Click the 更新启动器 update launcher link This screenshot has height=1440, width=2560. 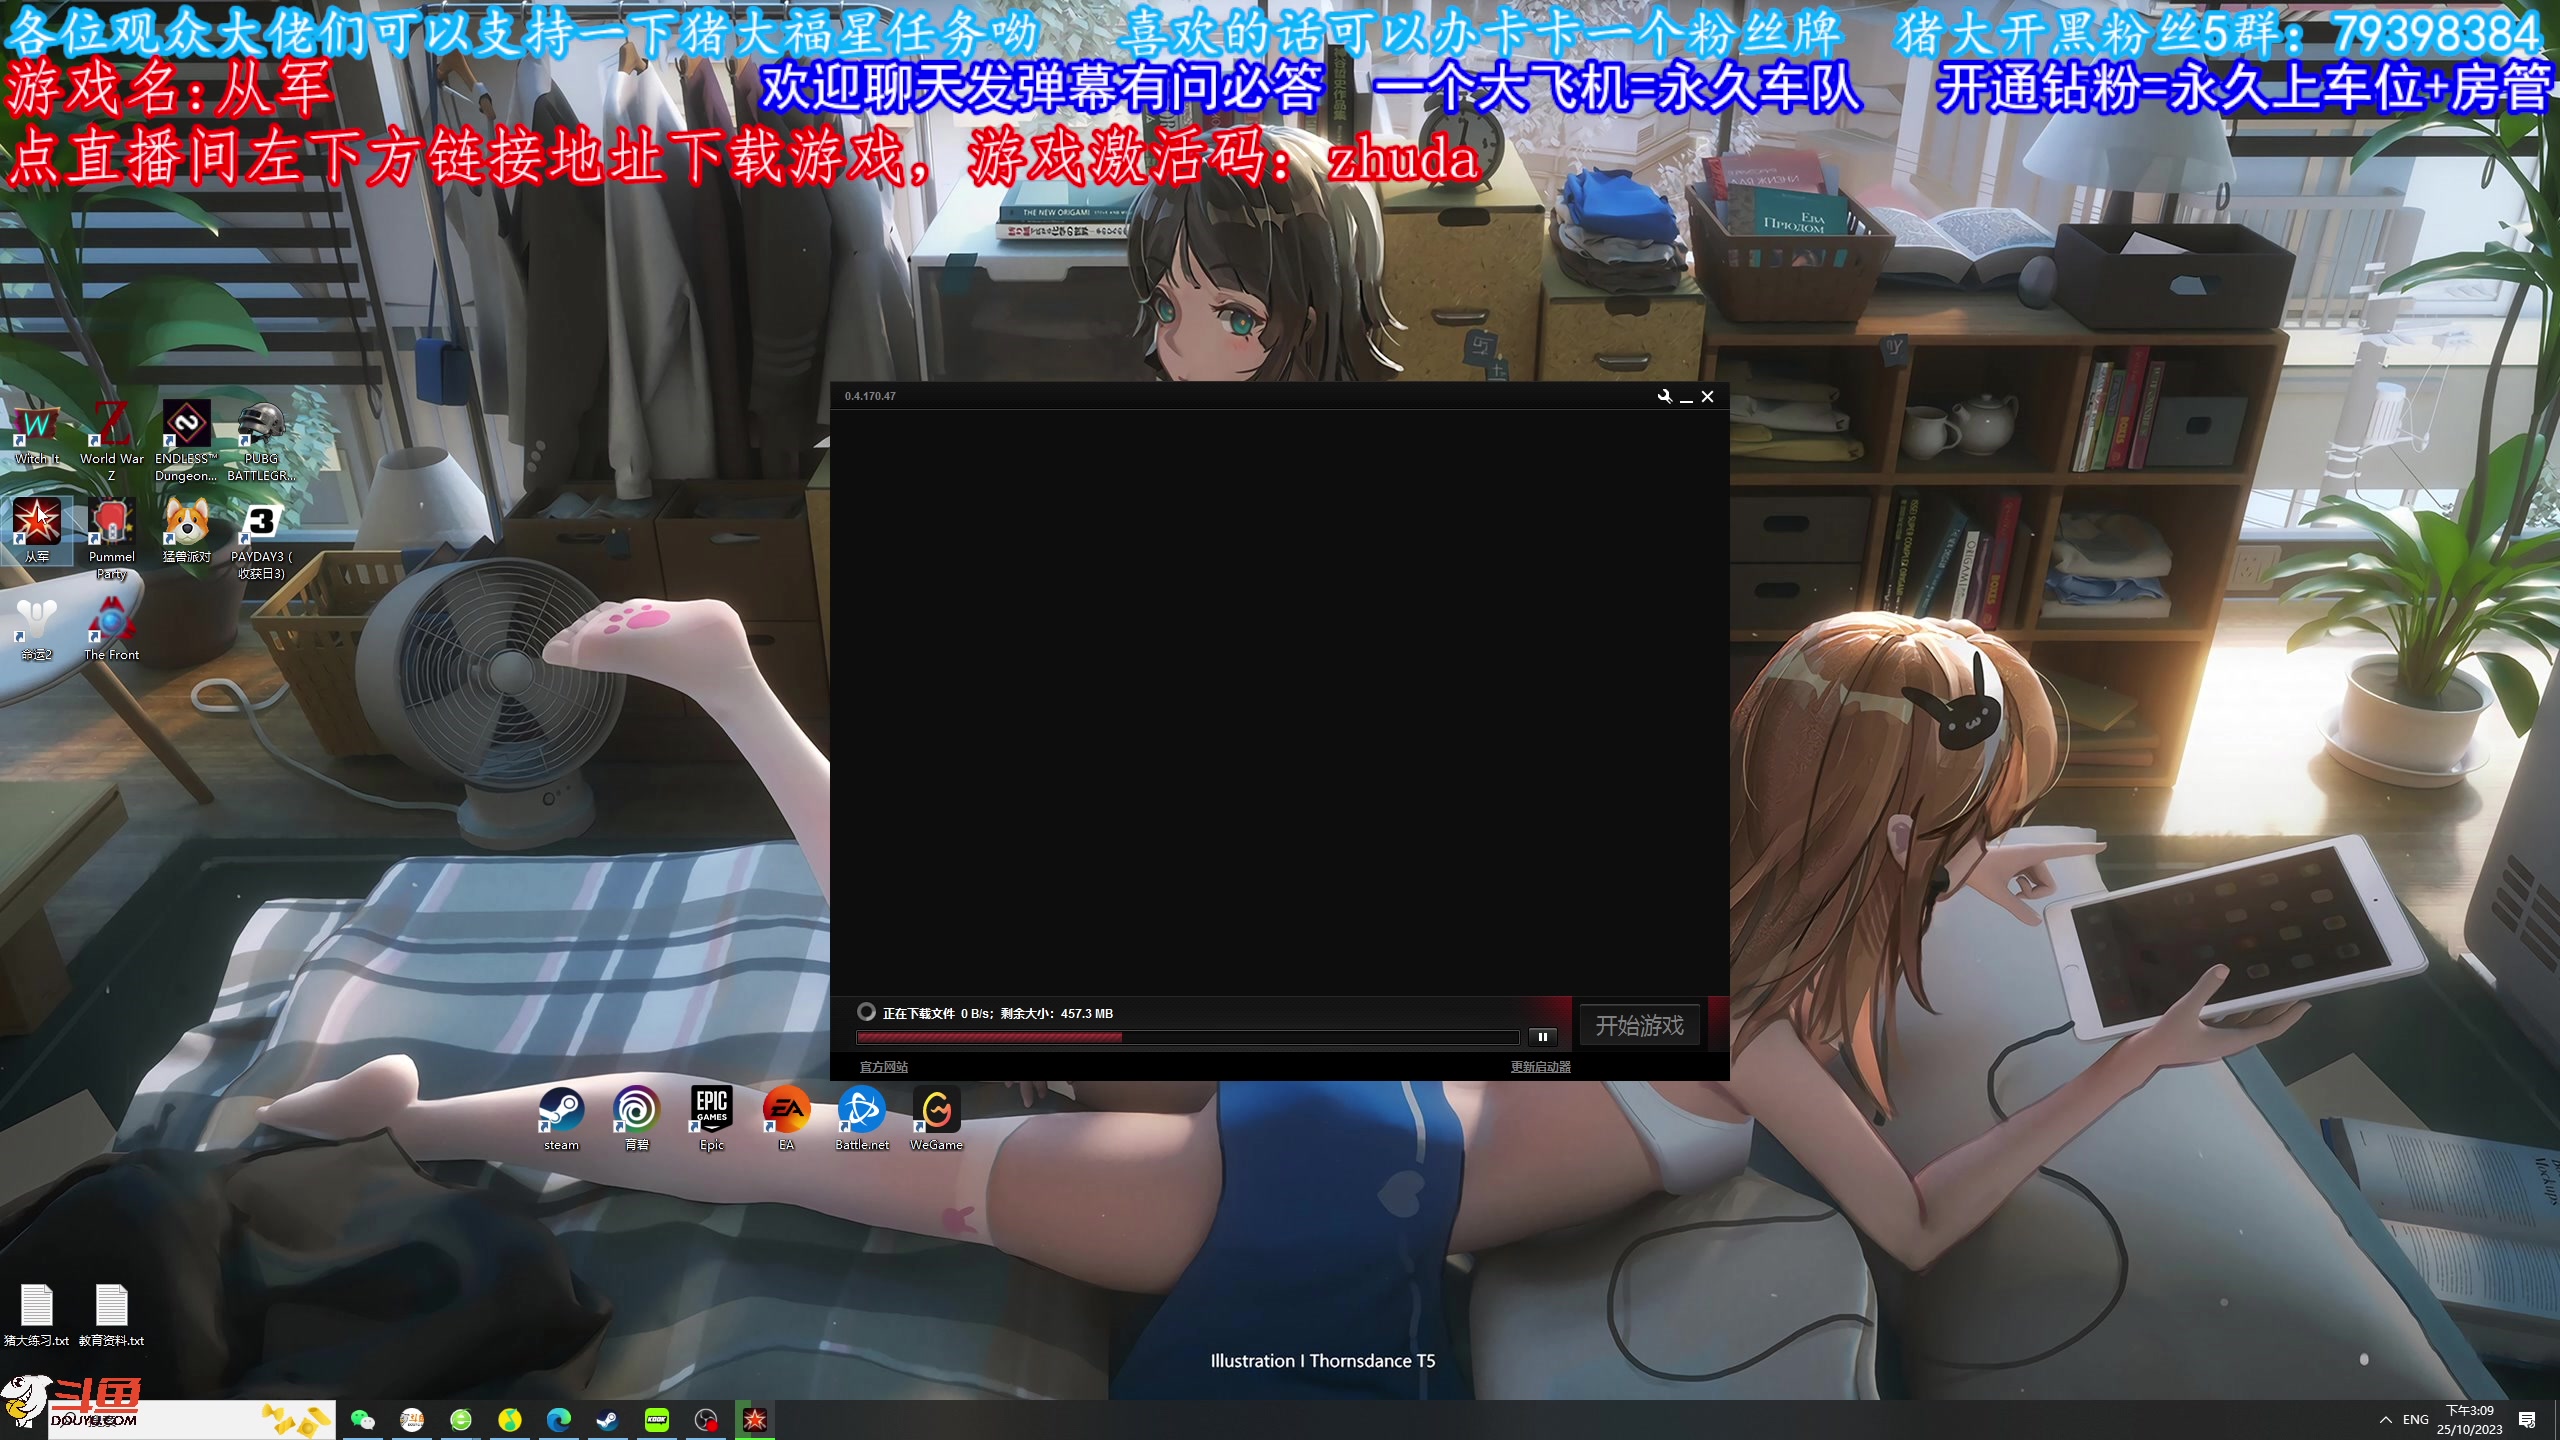(x=1540, y=1067)
